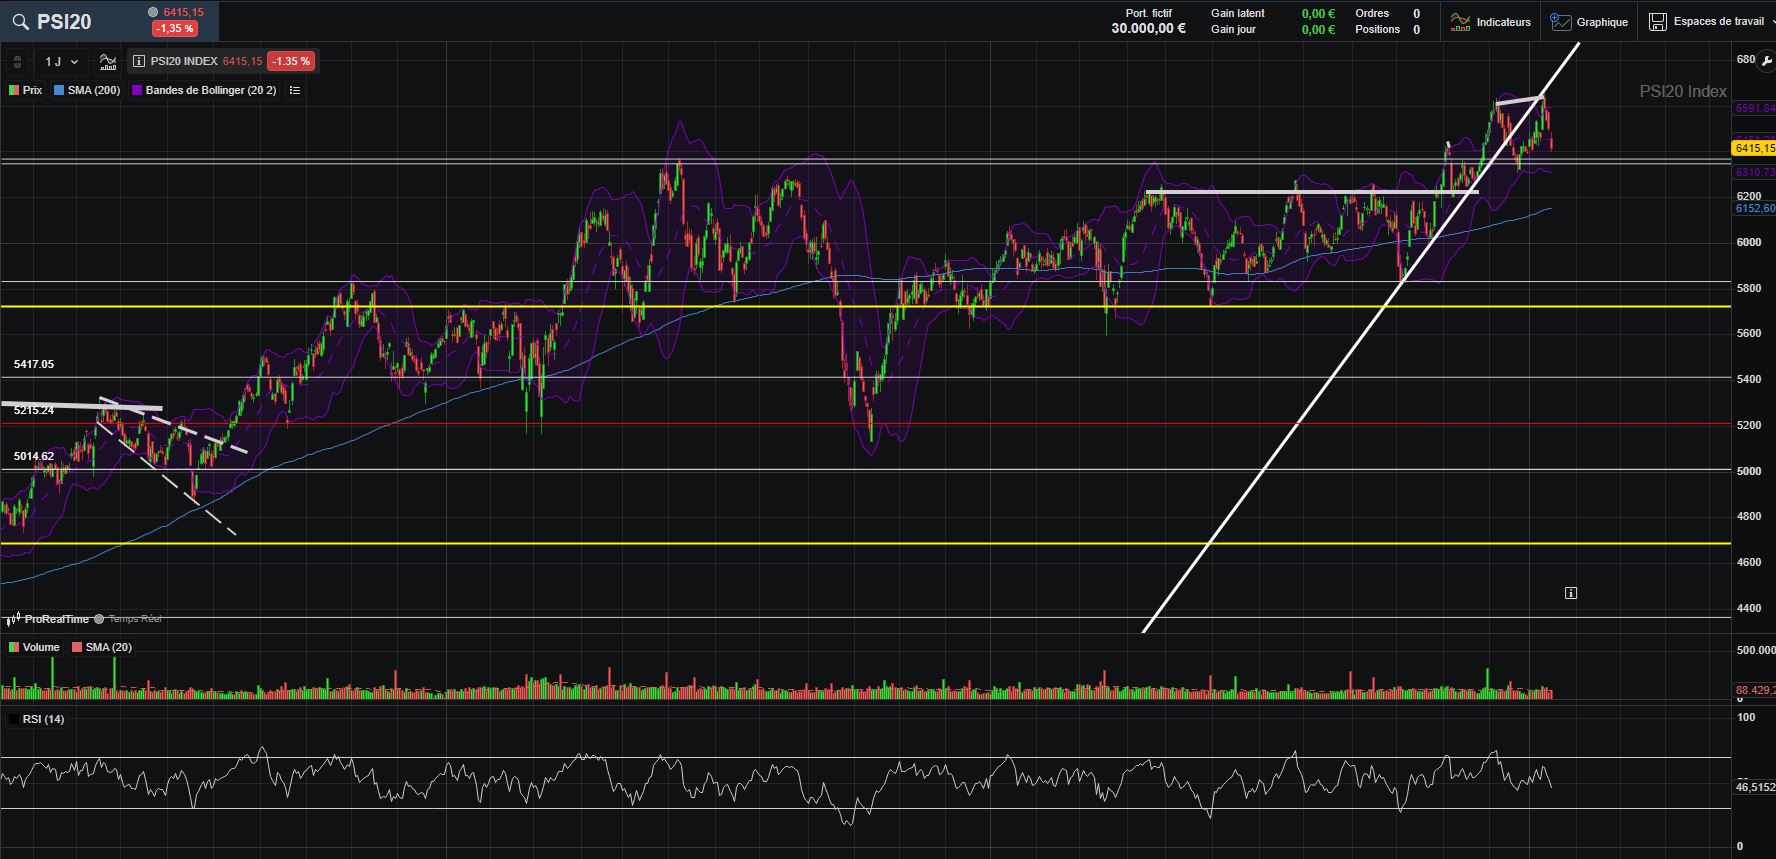Image resolution: width=1776 pixels, height=859 pixels.
Task: Click the Positions label
Action: (1377, 29)
